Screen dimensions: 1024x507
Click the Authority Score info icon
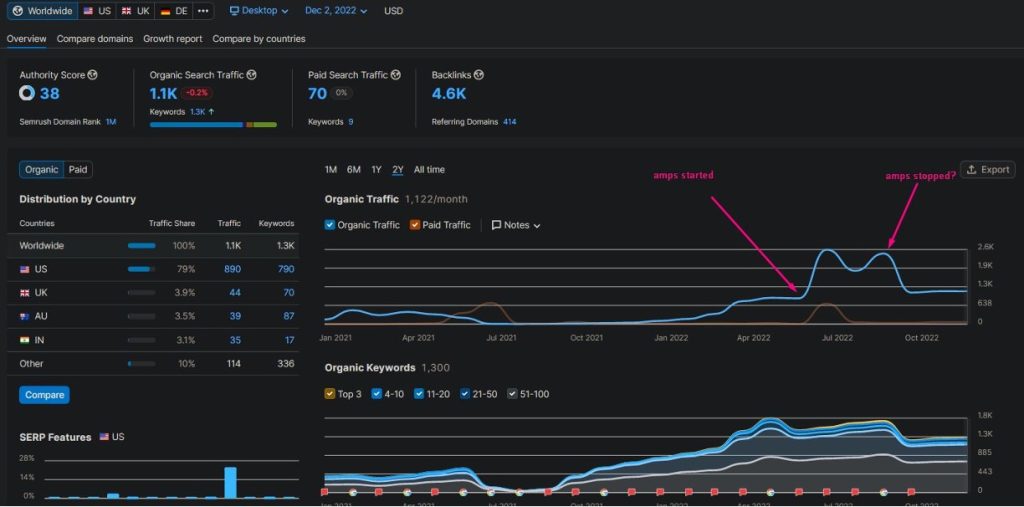tap(93, 75)
